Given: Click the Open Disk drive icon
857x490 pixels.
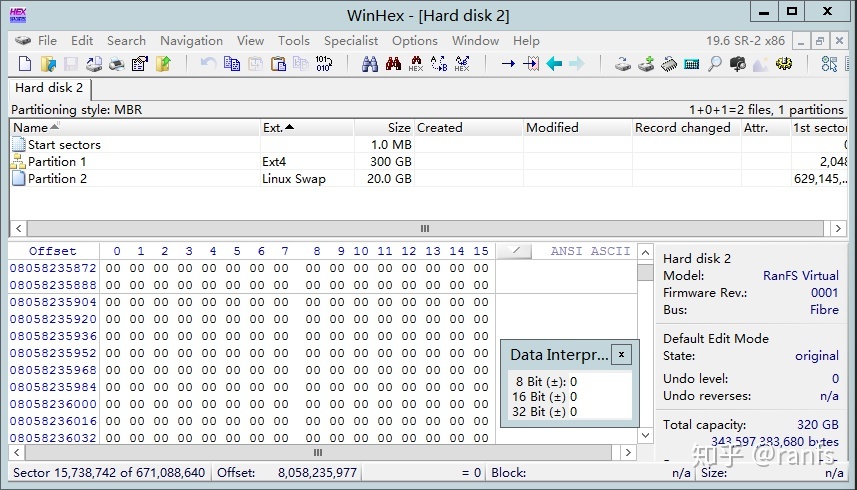Looking at the screenshot, I should 623,64.
